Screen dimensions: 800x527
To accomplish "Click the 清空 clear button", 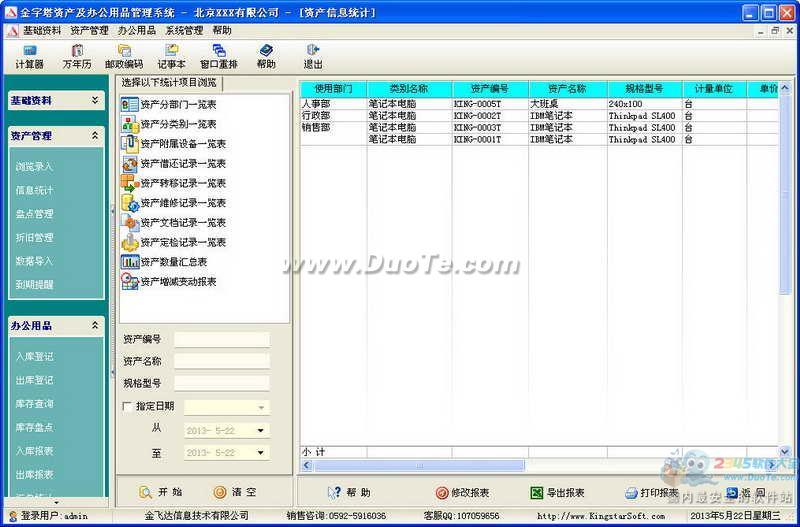I will 235,492.
